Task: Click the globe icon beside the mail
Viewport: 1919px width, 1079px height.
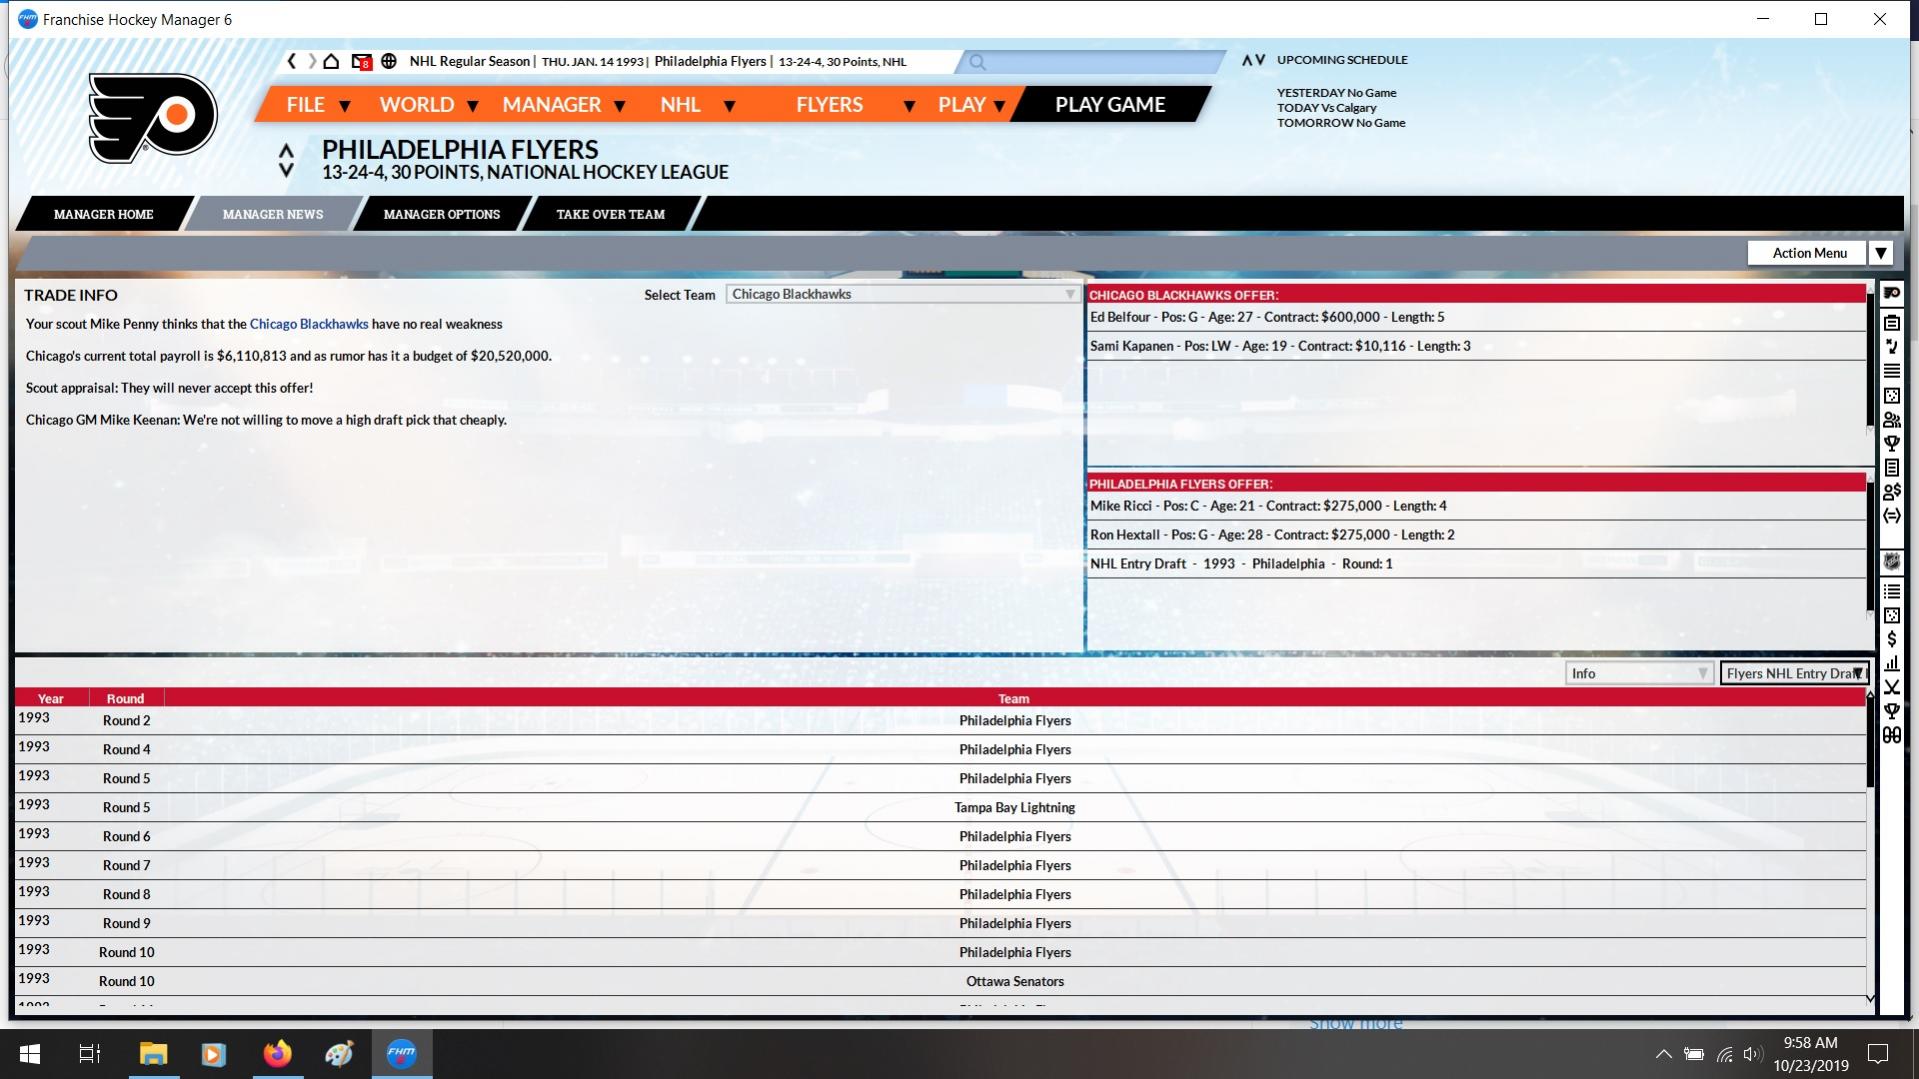Action: coord(389,61)
